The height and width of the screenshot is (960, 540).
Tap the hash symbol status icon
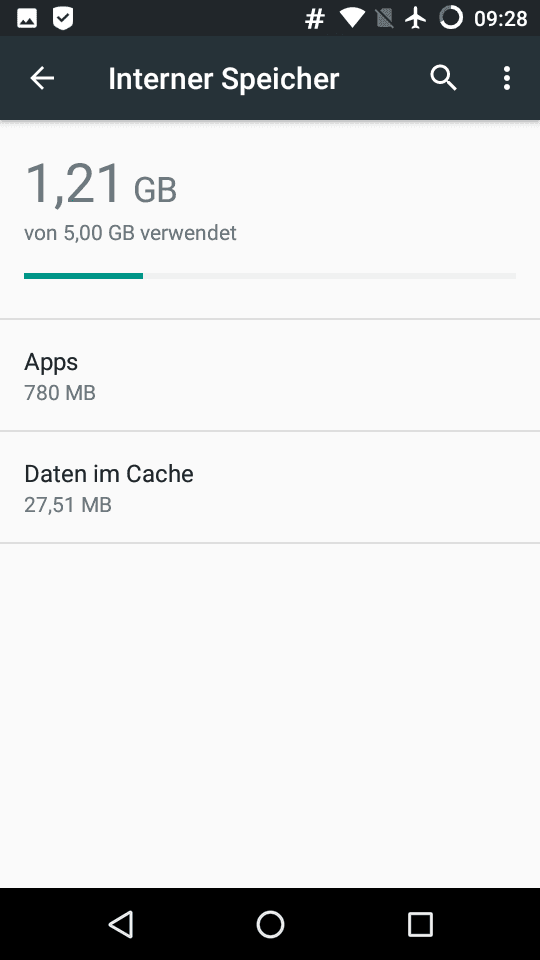[x=314, y=19]
